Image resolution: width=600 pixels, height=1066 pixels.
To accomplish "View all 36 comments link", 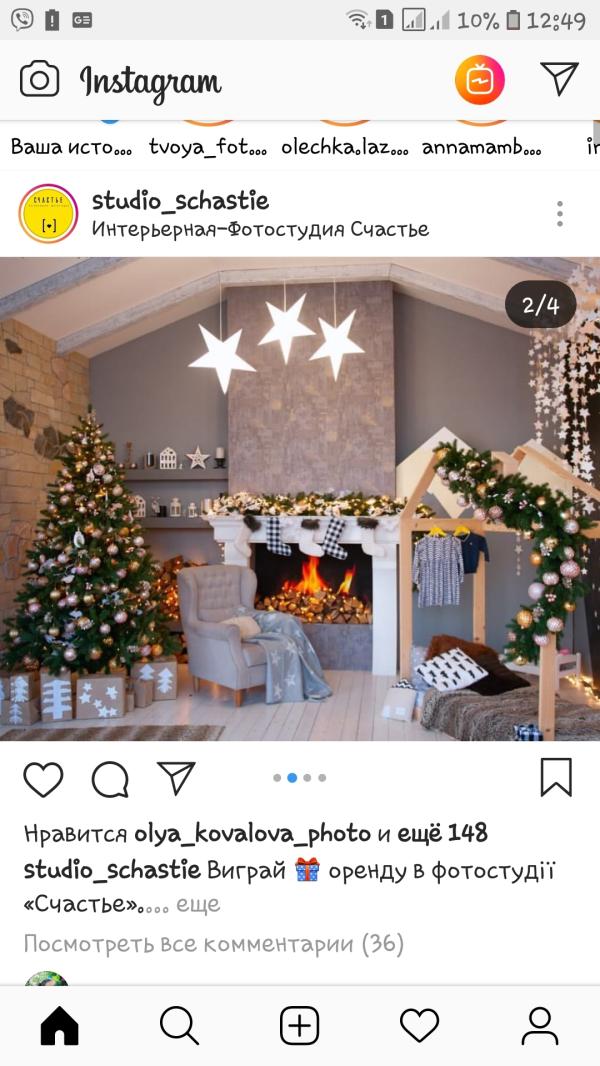I will 214,944.
